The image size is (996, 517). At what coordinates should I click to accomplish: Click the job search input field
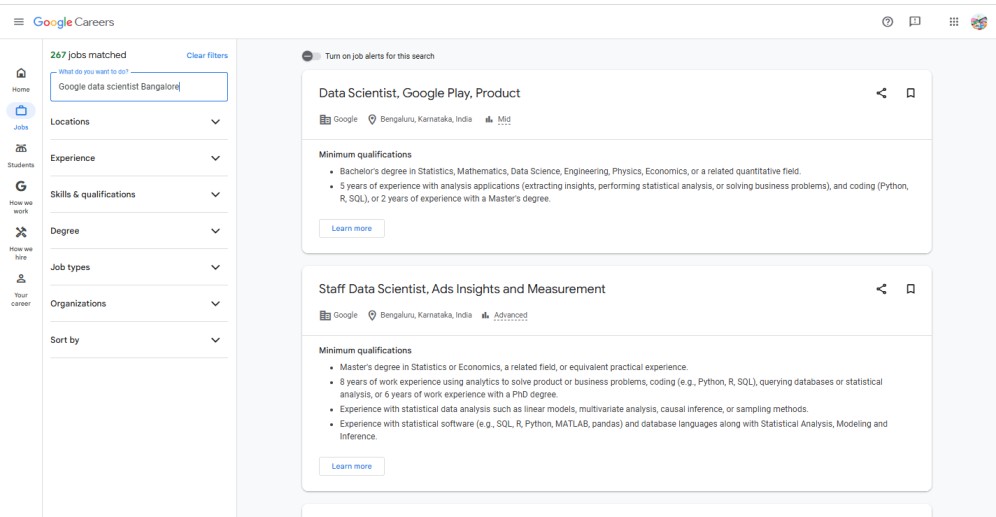tap(138, 86)
